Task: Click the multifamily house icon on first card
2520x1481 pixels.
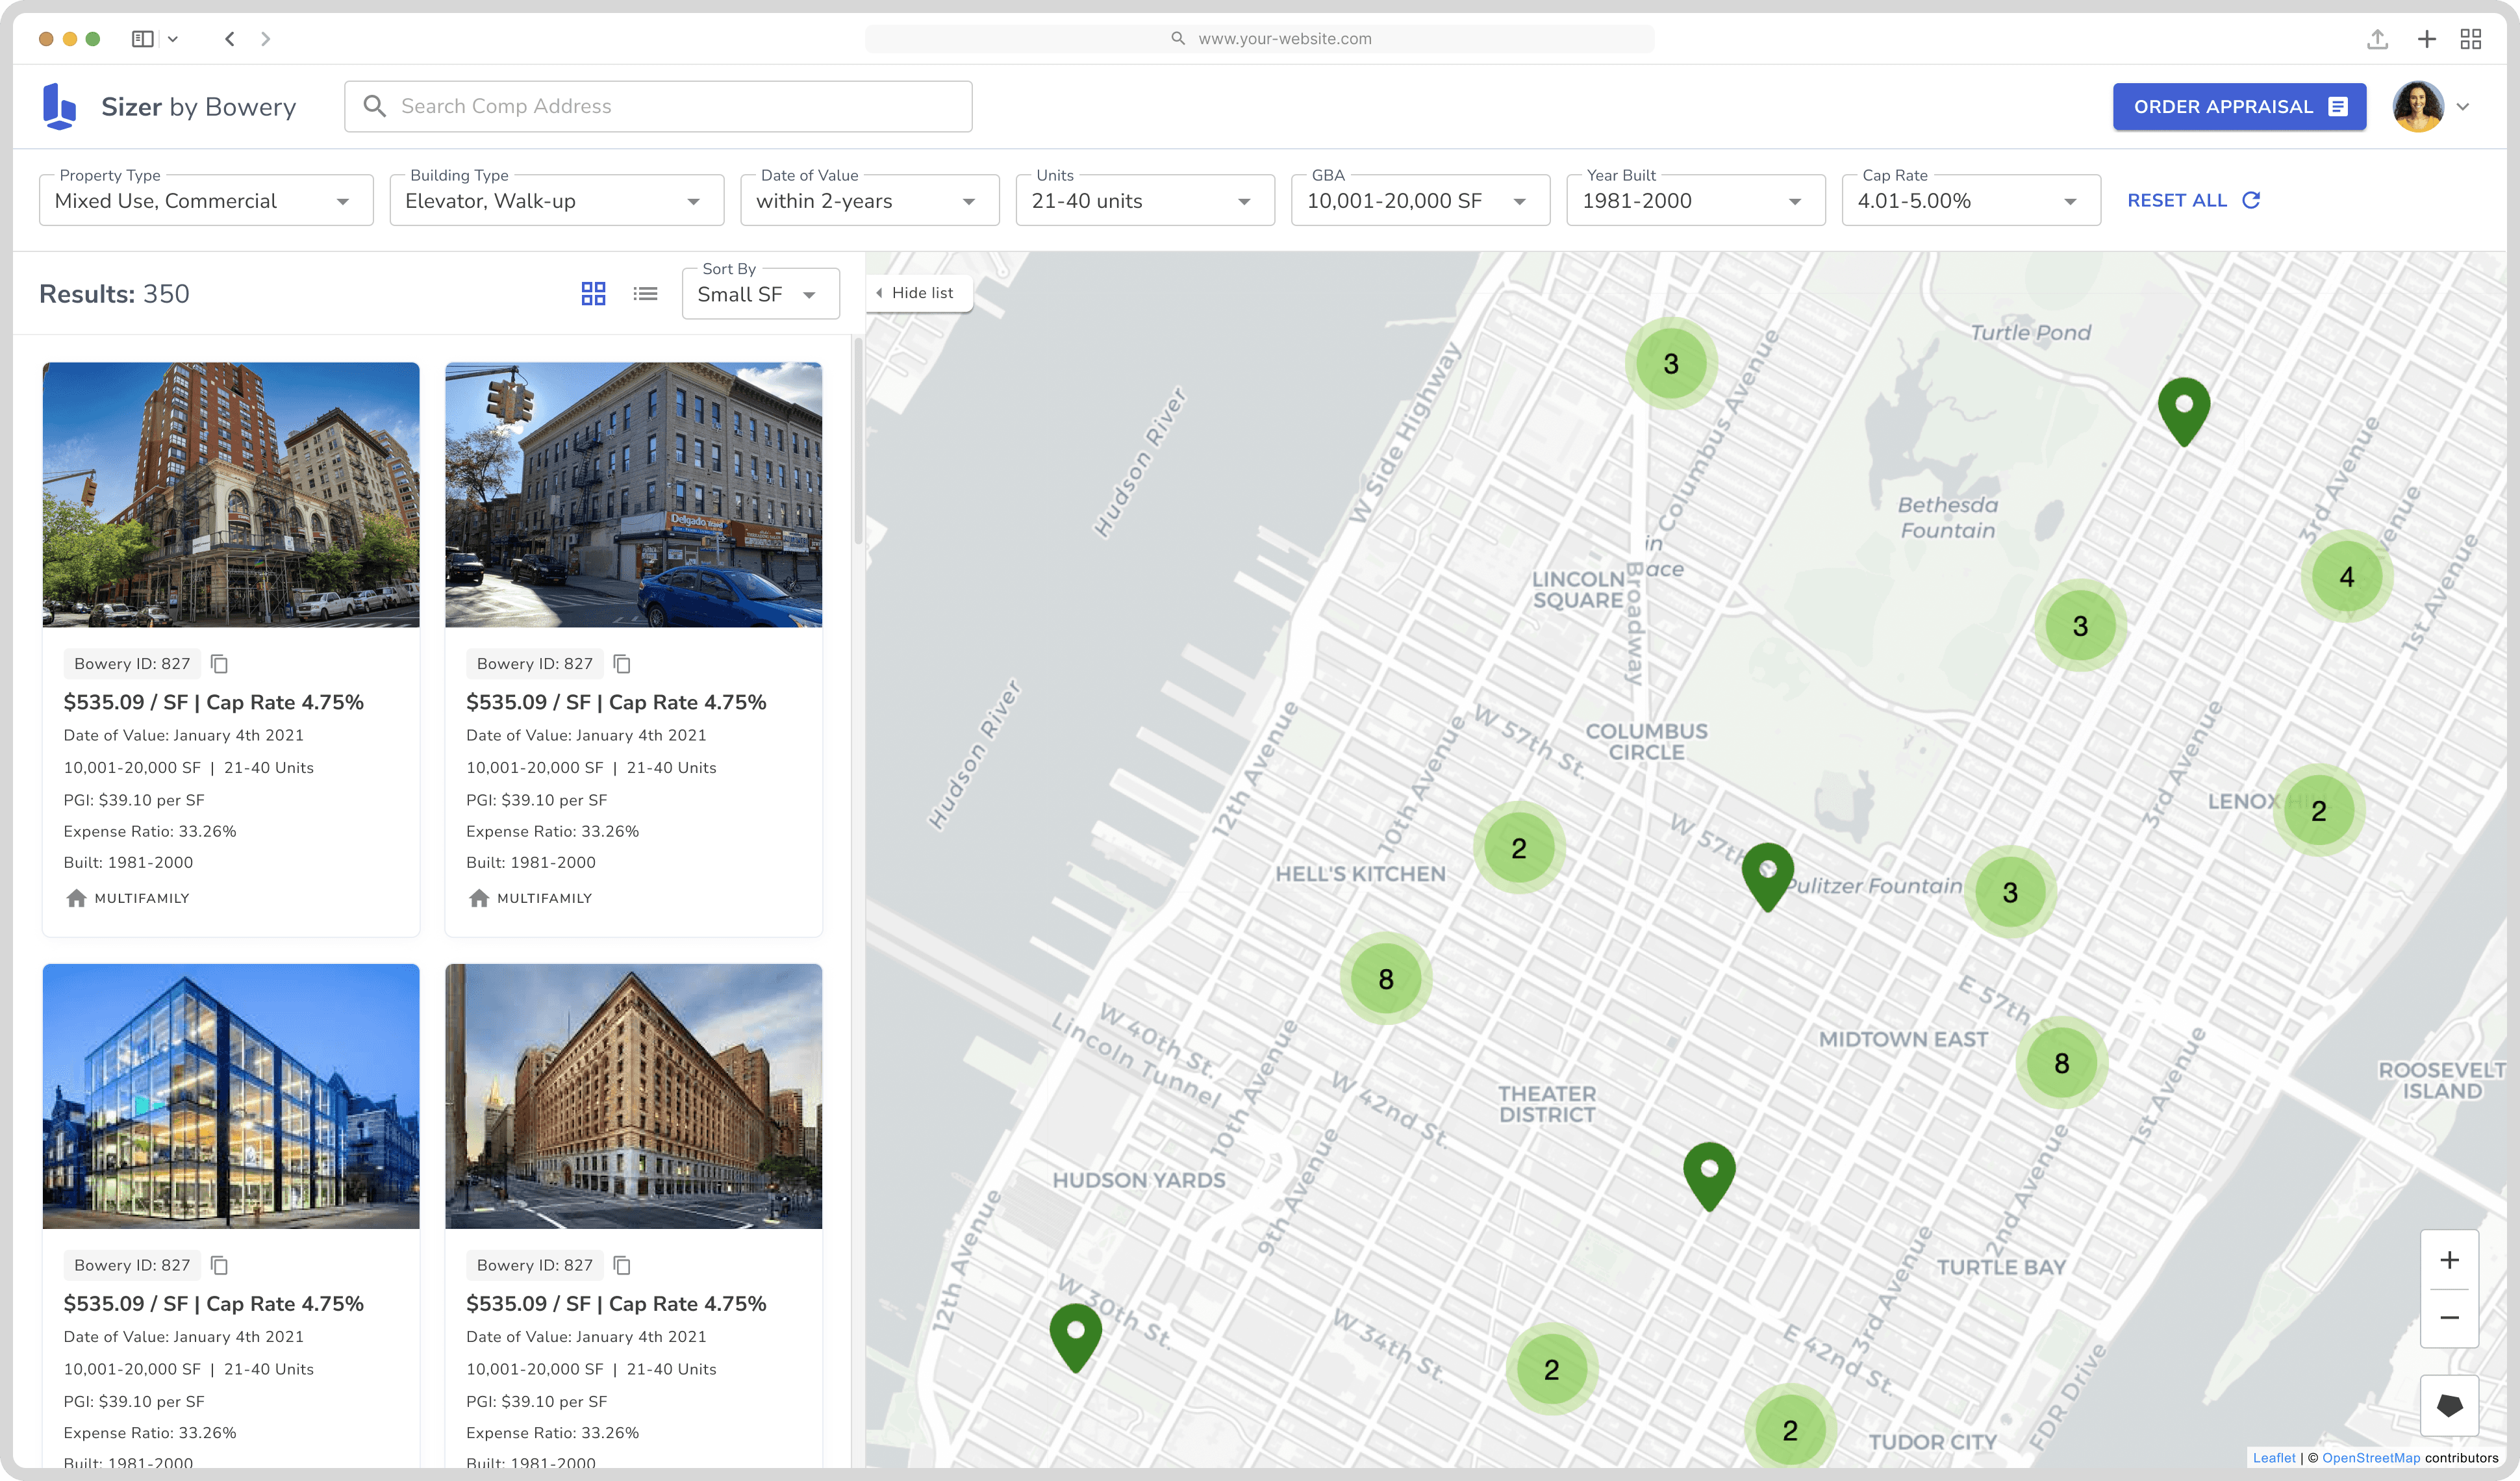Action: 76,898
